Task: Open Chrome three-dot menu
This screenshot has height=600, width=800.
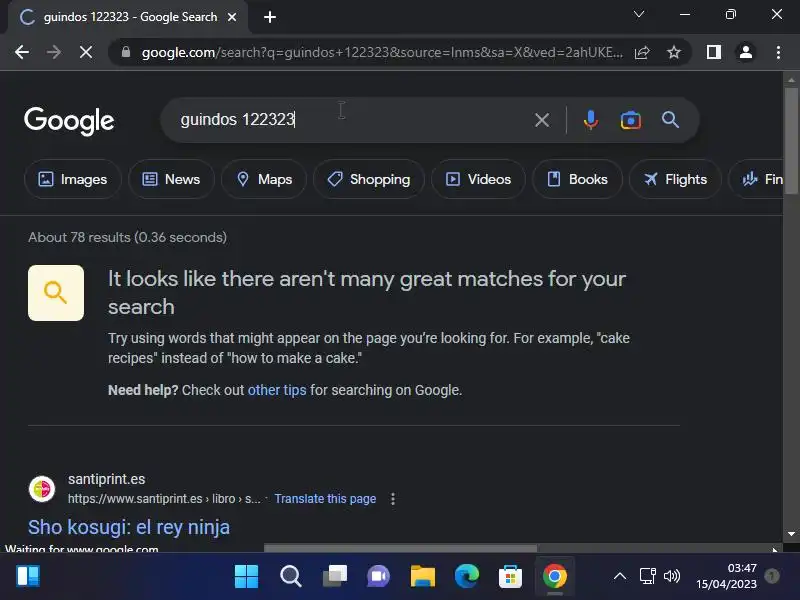Action: [778, 52]
